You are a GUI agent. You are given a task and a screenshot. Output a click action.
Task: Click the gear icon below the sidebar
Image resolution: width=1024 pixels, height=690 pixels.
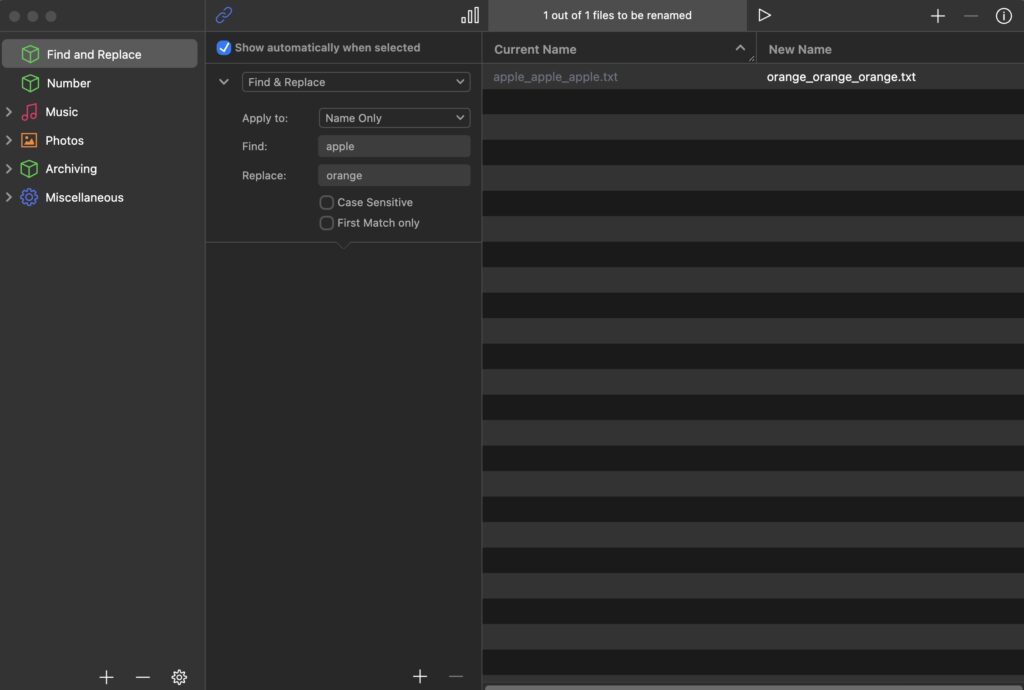[x=179, y=677]
